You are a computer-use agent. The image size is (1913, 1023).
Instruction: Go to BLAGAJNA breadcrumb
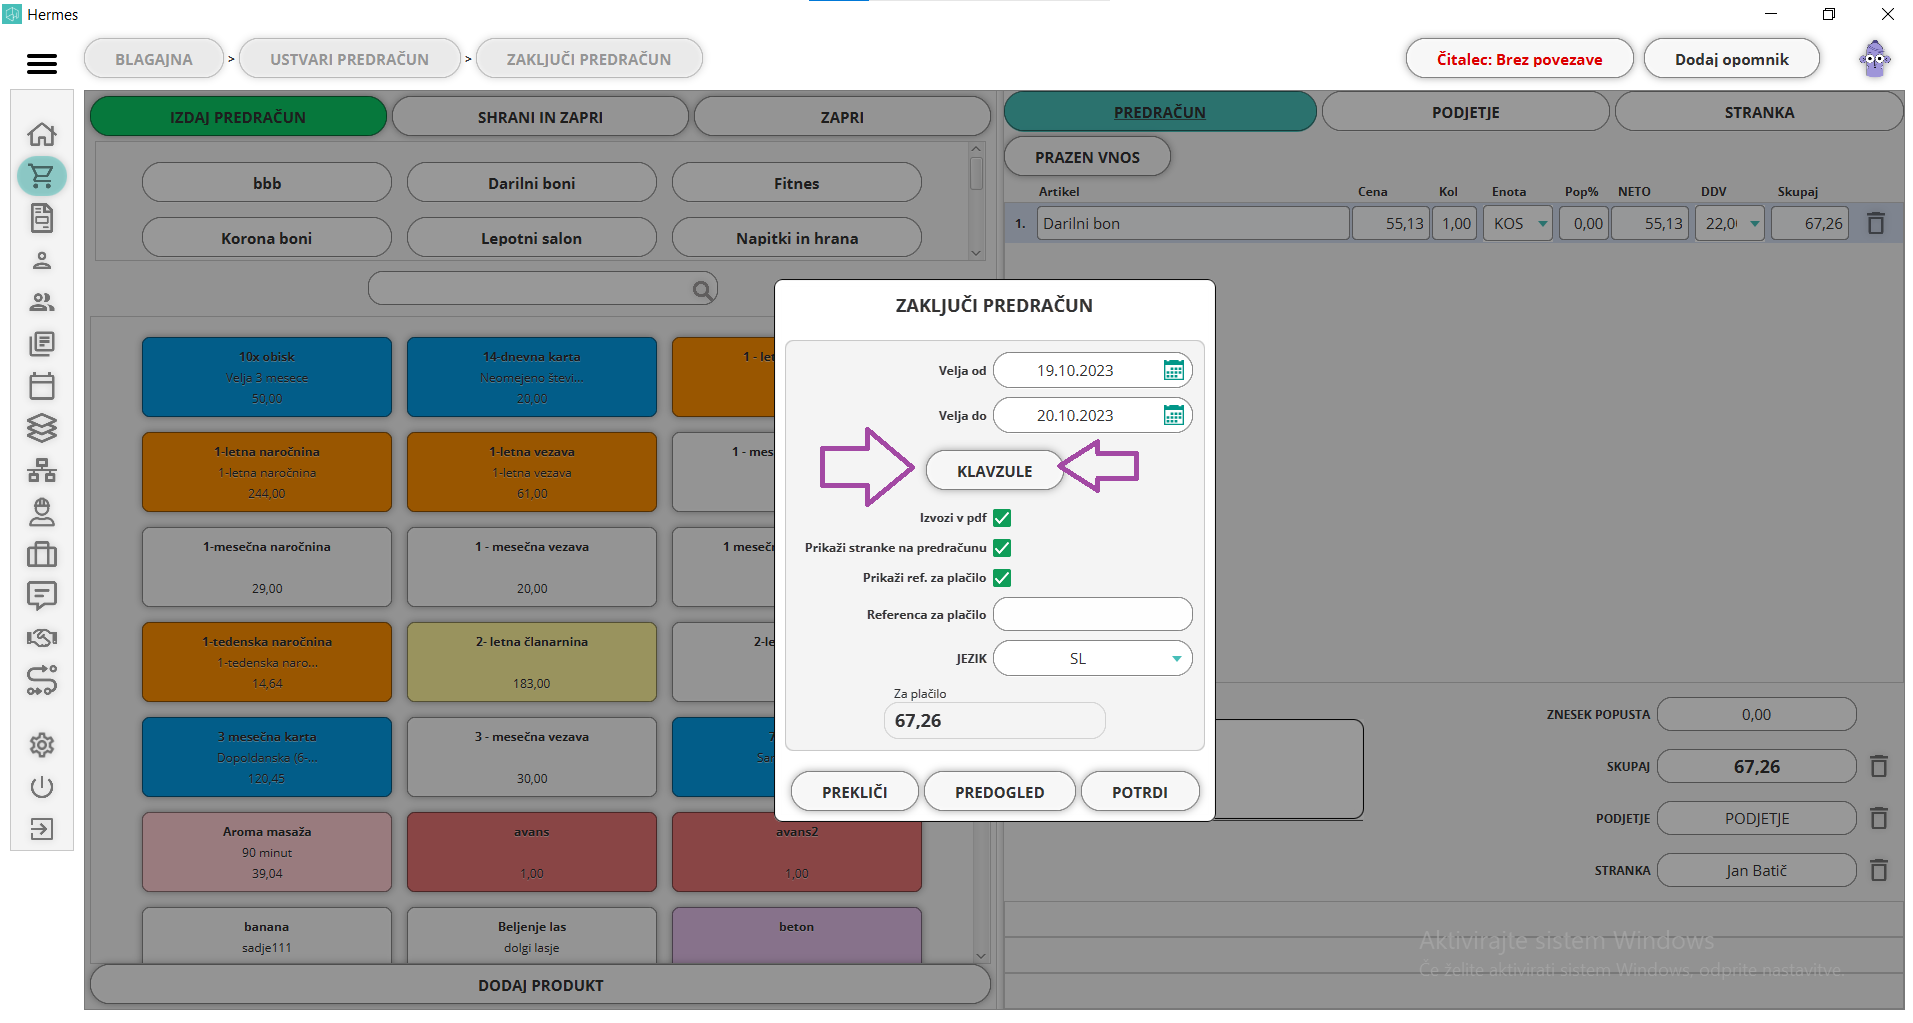(x=154, y=59)
